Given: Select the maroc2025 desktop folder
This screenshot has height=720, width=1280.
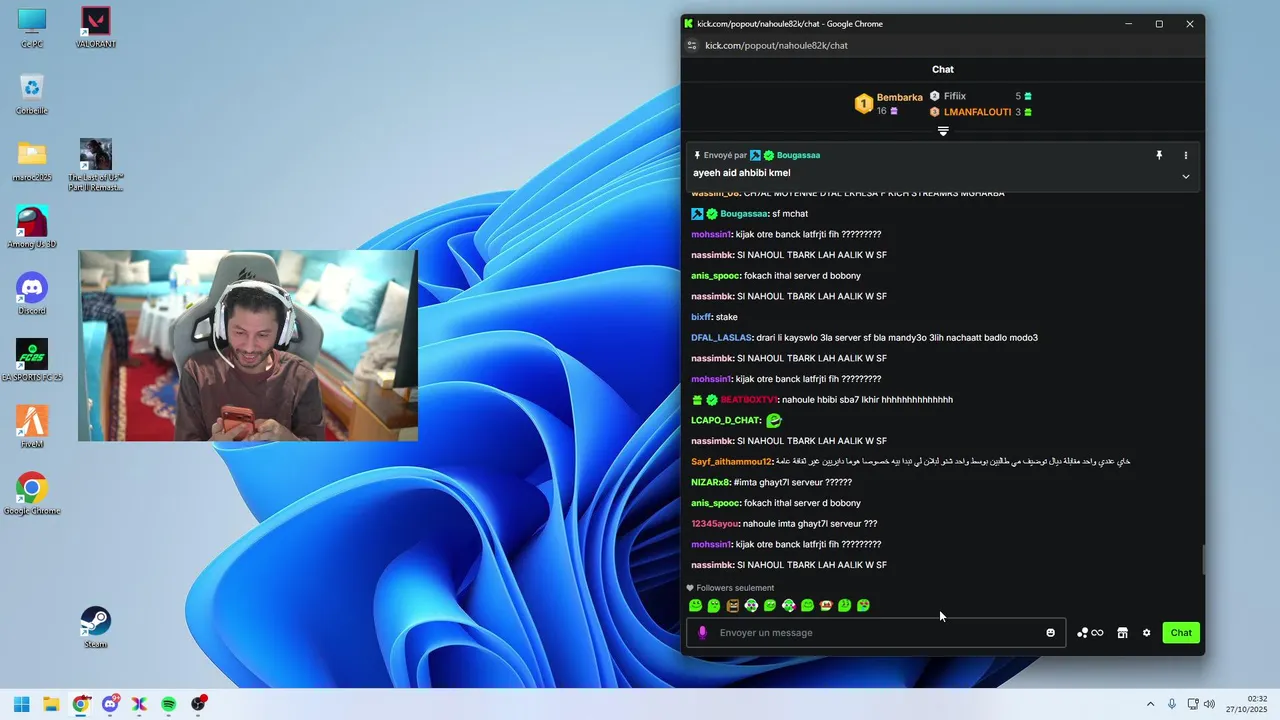Looking at the screenshot, I should coord(32,160).
